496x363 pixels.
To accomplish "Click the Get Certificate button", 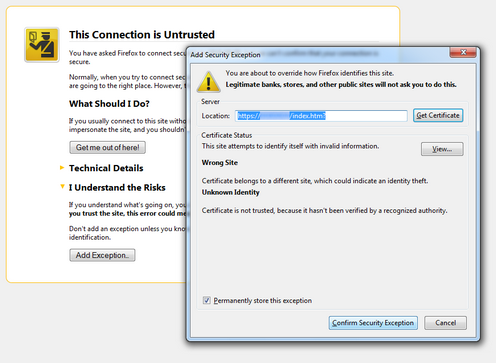I will tap(438, 115).
